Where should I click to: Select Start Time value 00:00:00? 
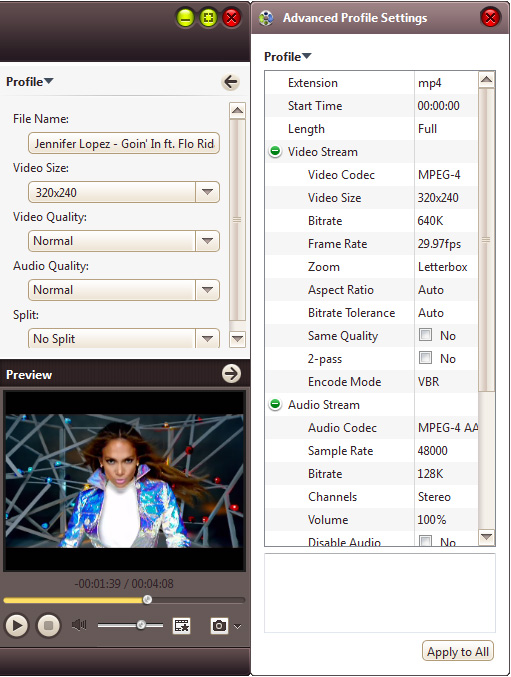point(438,106)
